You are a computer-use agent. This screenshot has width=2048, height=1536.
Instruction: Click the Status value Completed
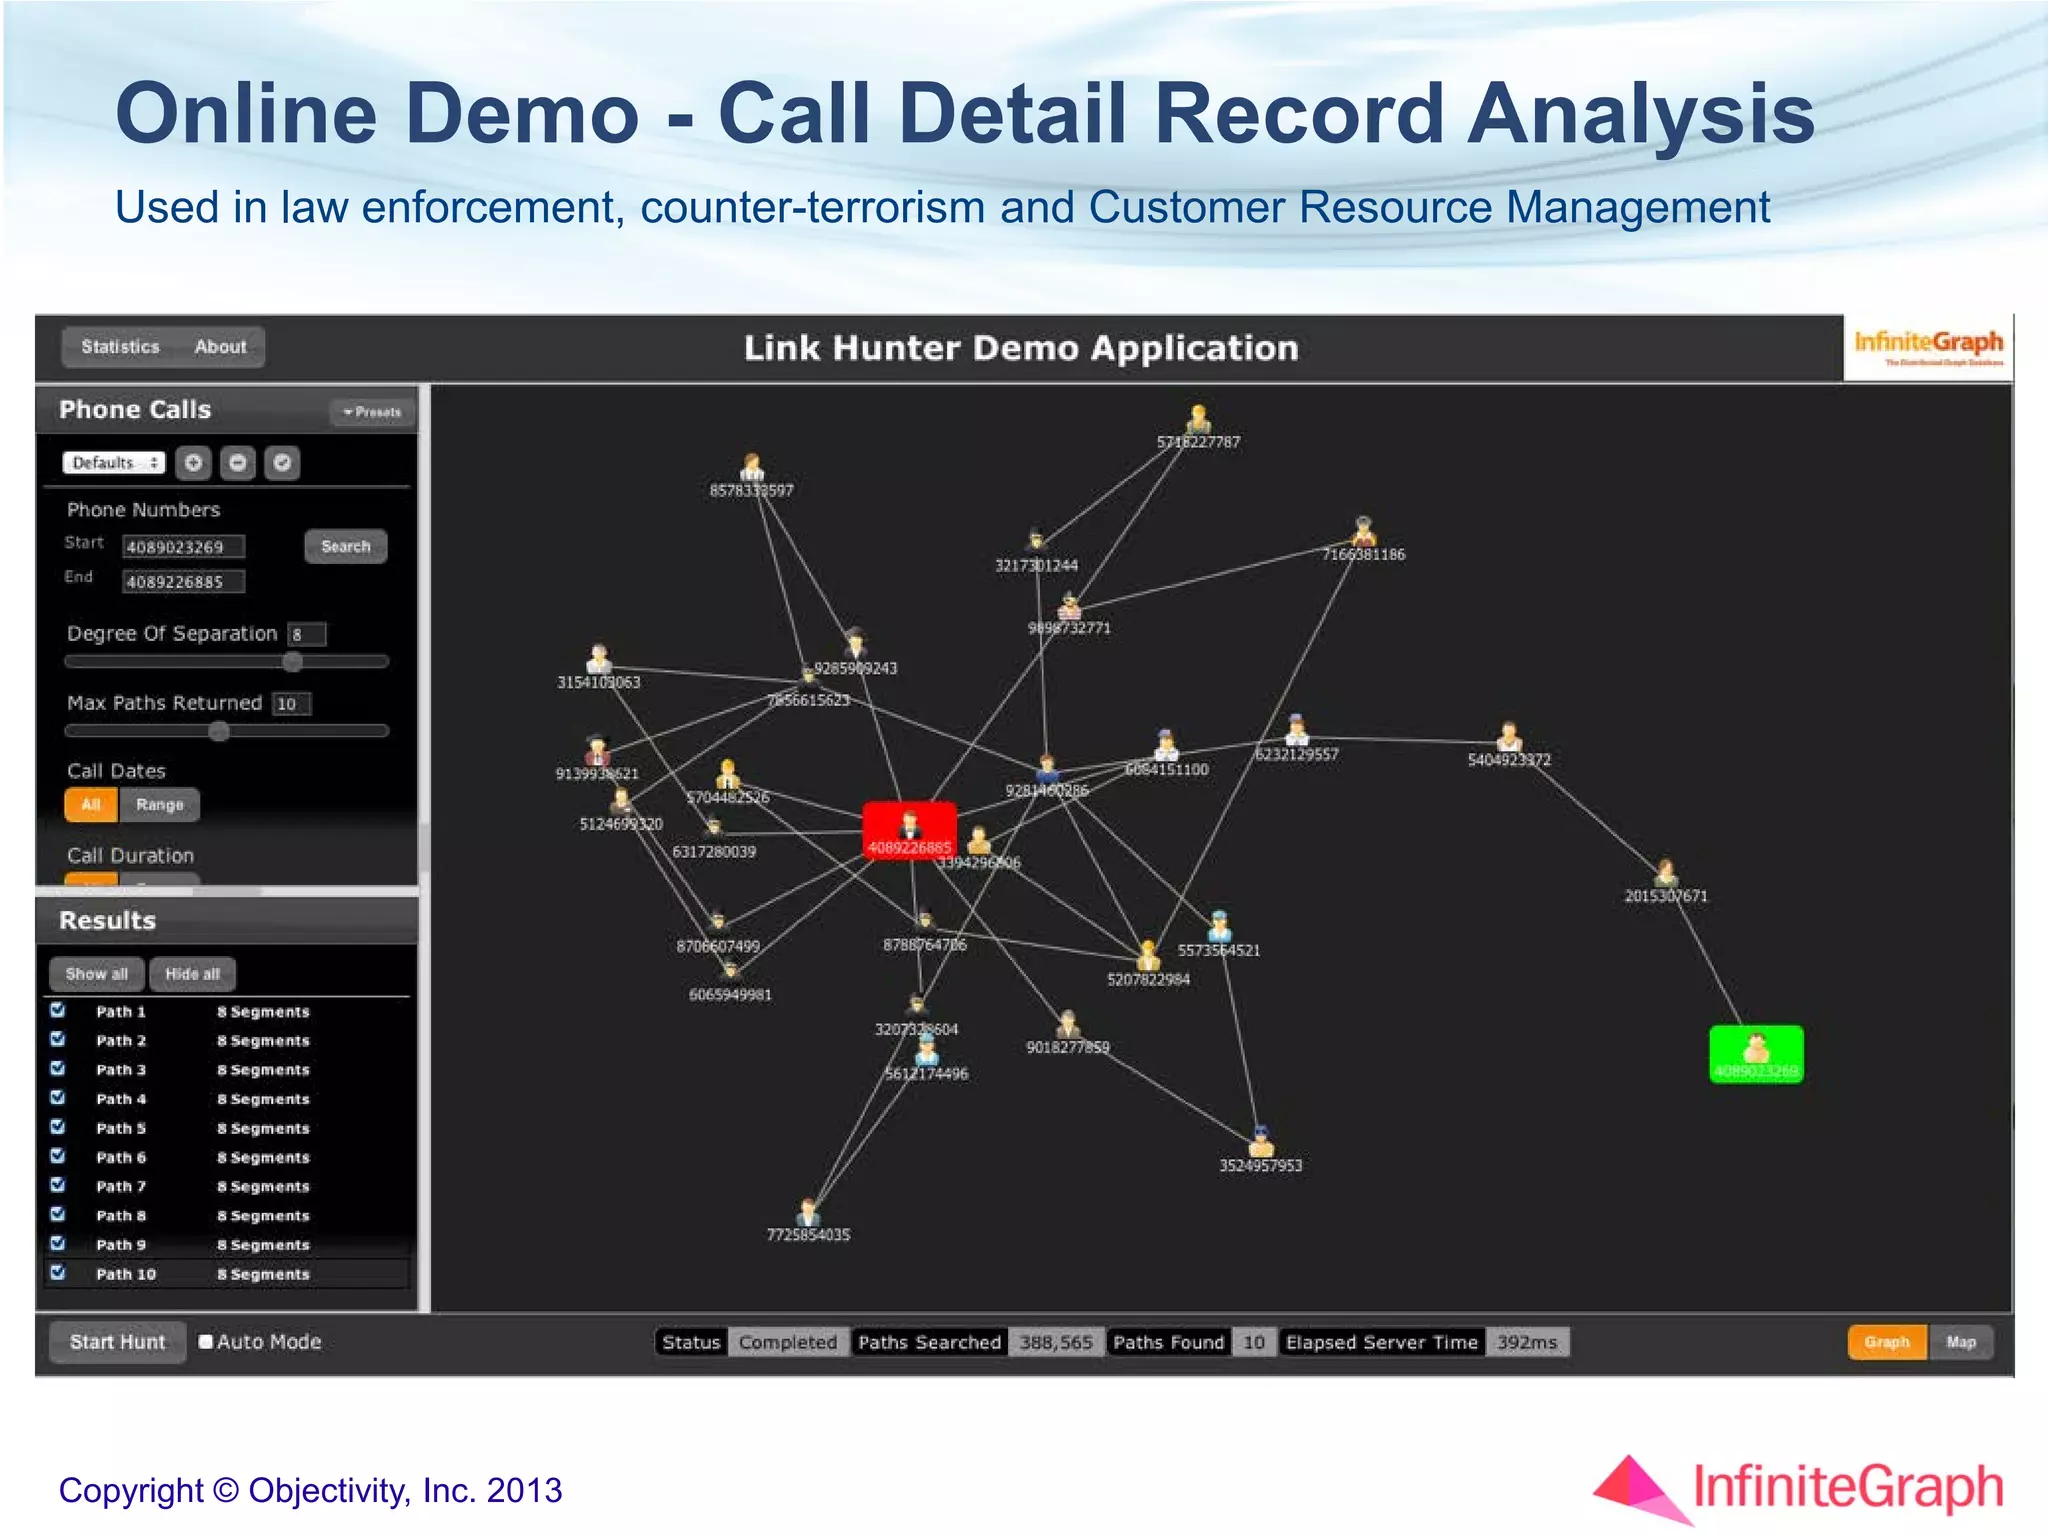click(788, 1342)
